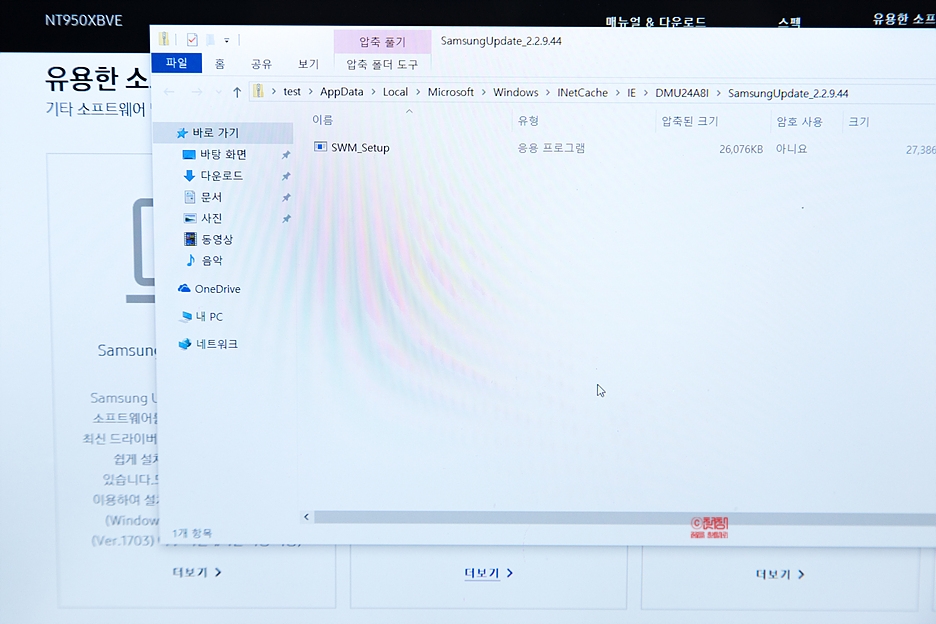Sort by the 암호 사용 column header
Viewport: 936px width, 624px height.
tap(799, 122)
